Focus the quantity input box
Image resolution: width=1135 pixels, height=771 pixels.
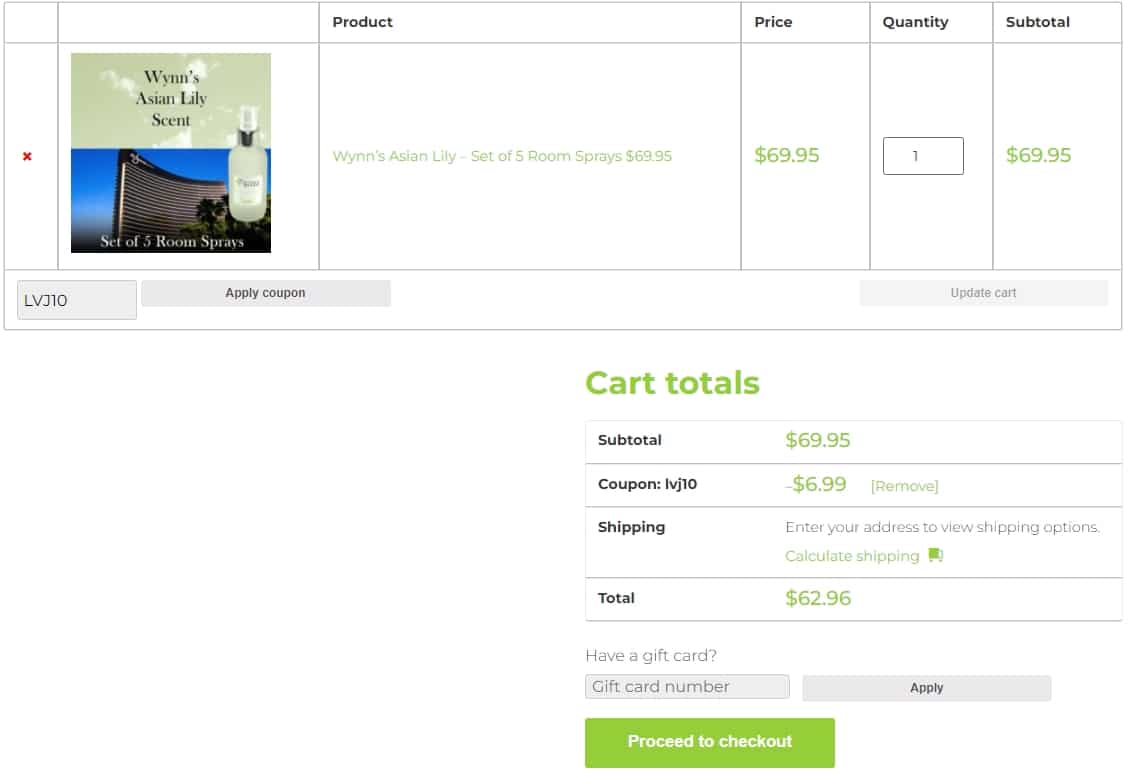click(922, 156)
